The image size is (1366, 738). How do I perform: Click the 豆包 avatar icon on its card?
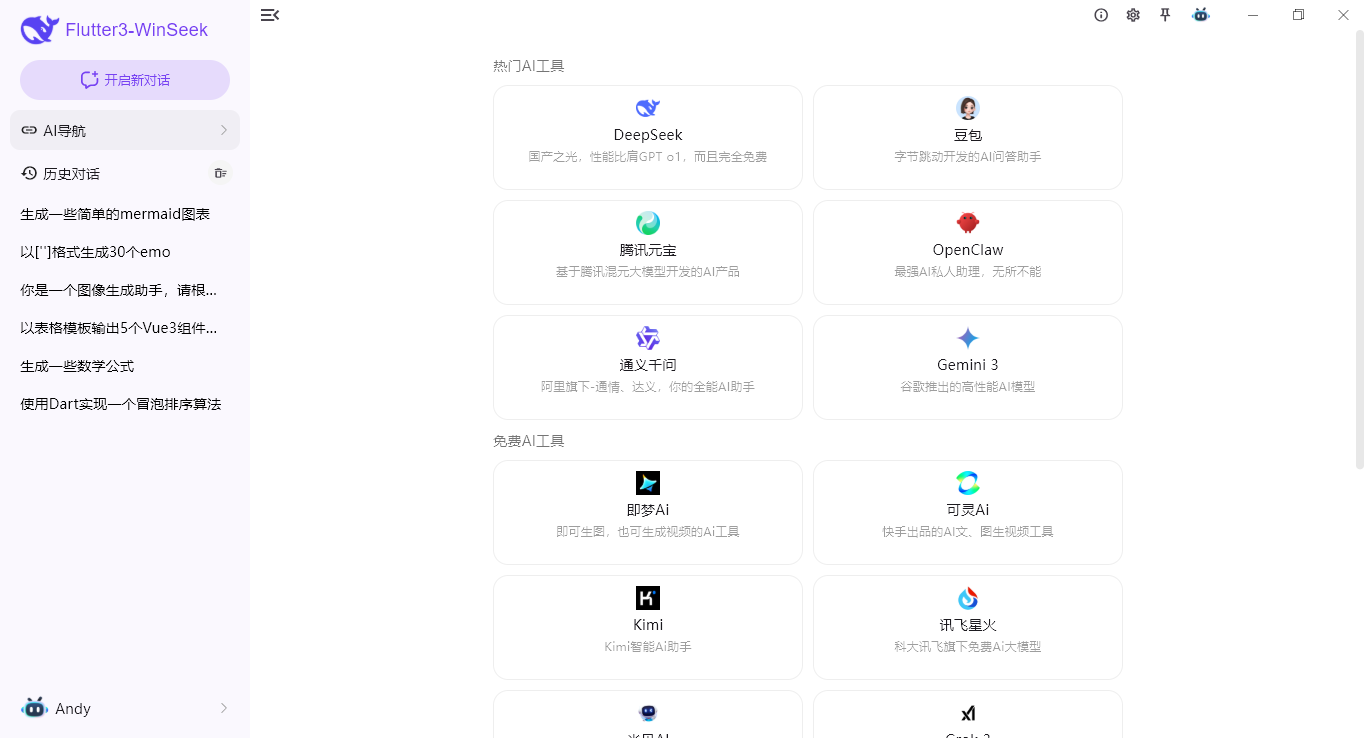coord(967,108)
